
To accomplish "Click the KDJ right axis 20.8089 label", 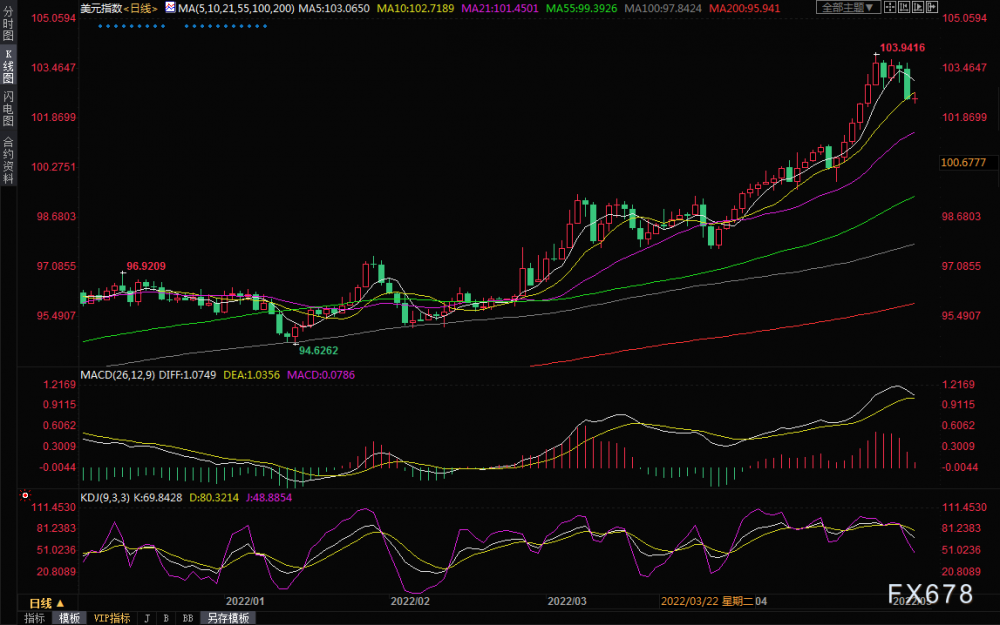I will (x=961, y=571).
